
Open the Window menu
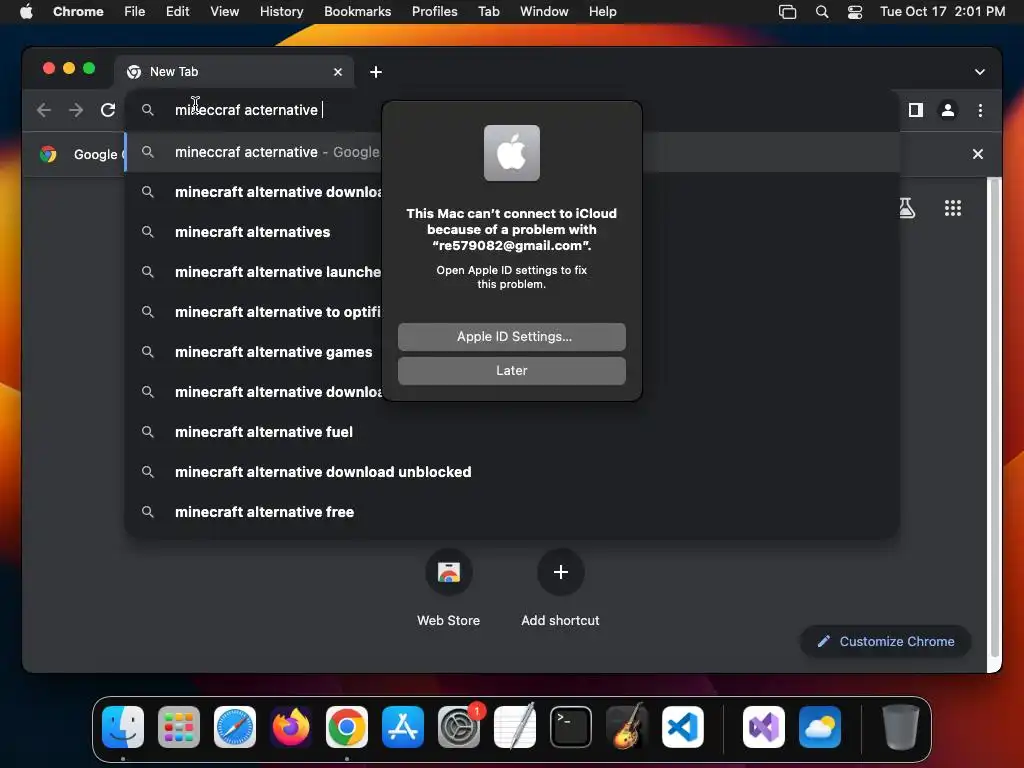tap(544, 12)
